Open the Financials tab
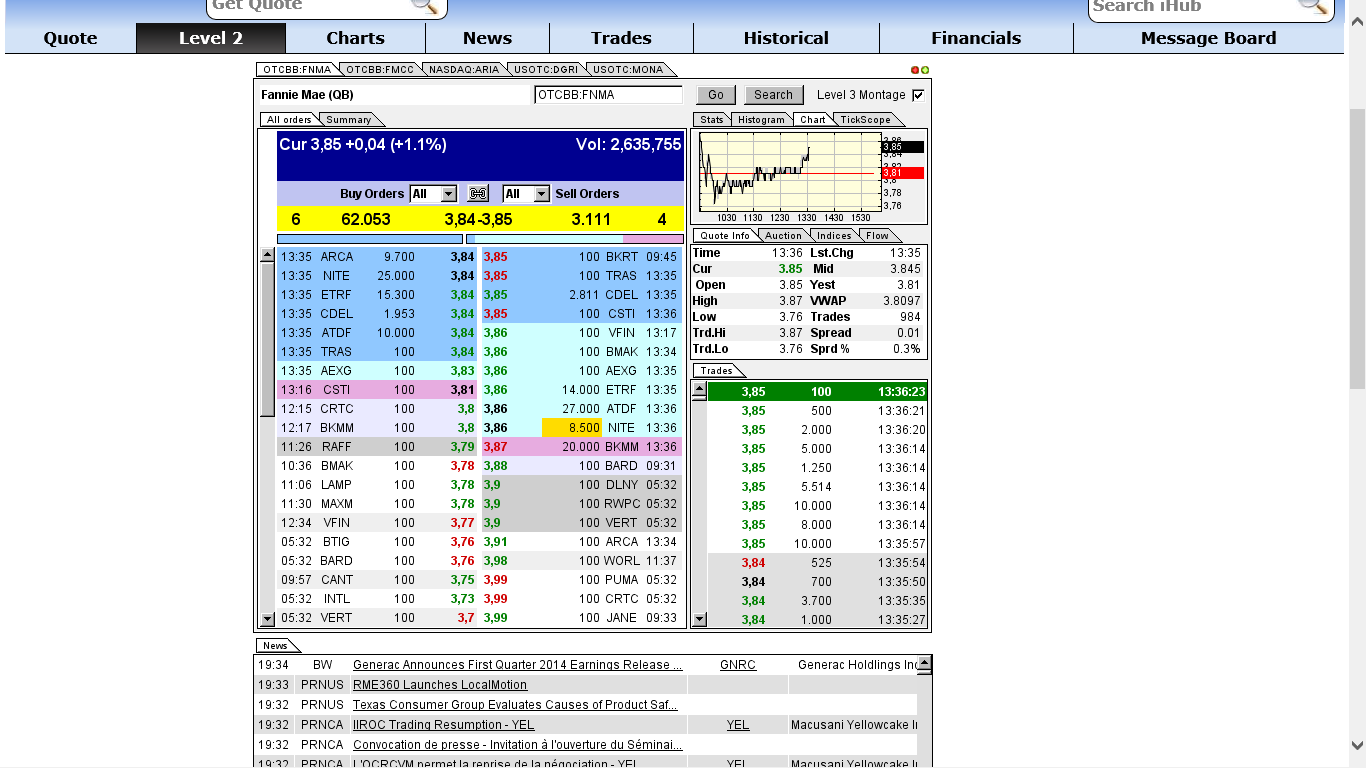Screen dimensions: 1366x768 [976, 38]
